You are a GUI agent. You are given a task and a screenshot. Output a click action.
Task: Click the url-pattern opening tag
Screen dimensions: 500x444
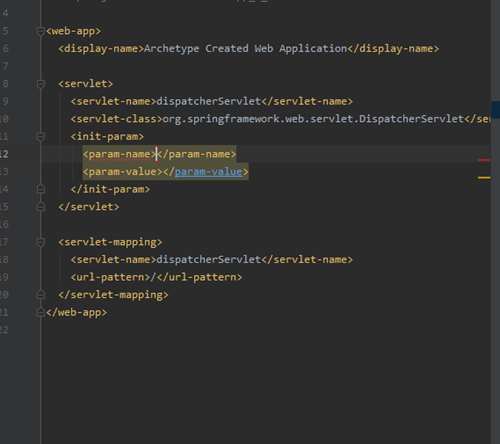coord(110,277)
